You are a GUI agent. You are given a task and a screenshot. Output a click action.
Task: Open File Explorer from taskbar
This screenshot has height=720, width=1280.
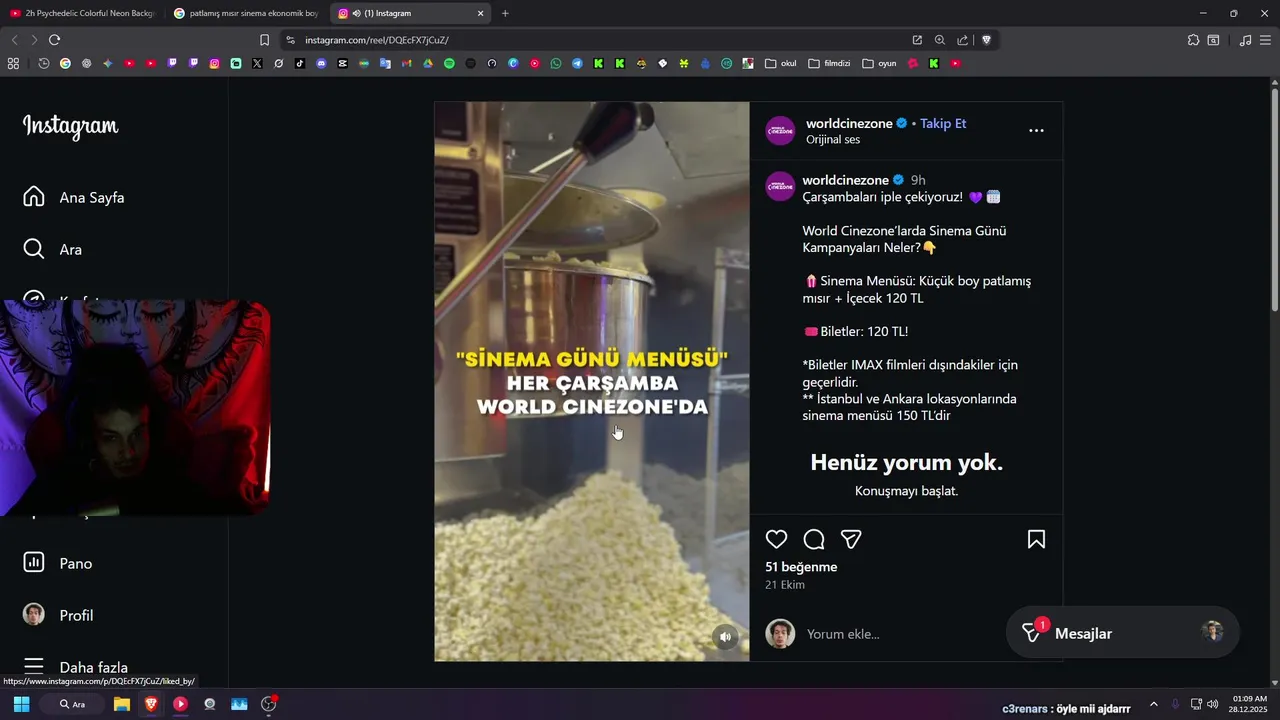click(121, 704)
